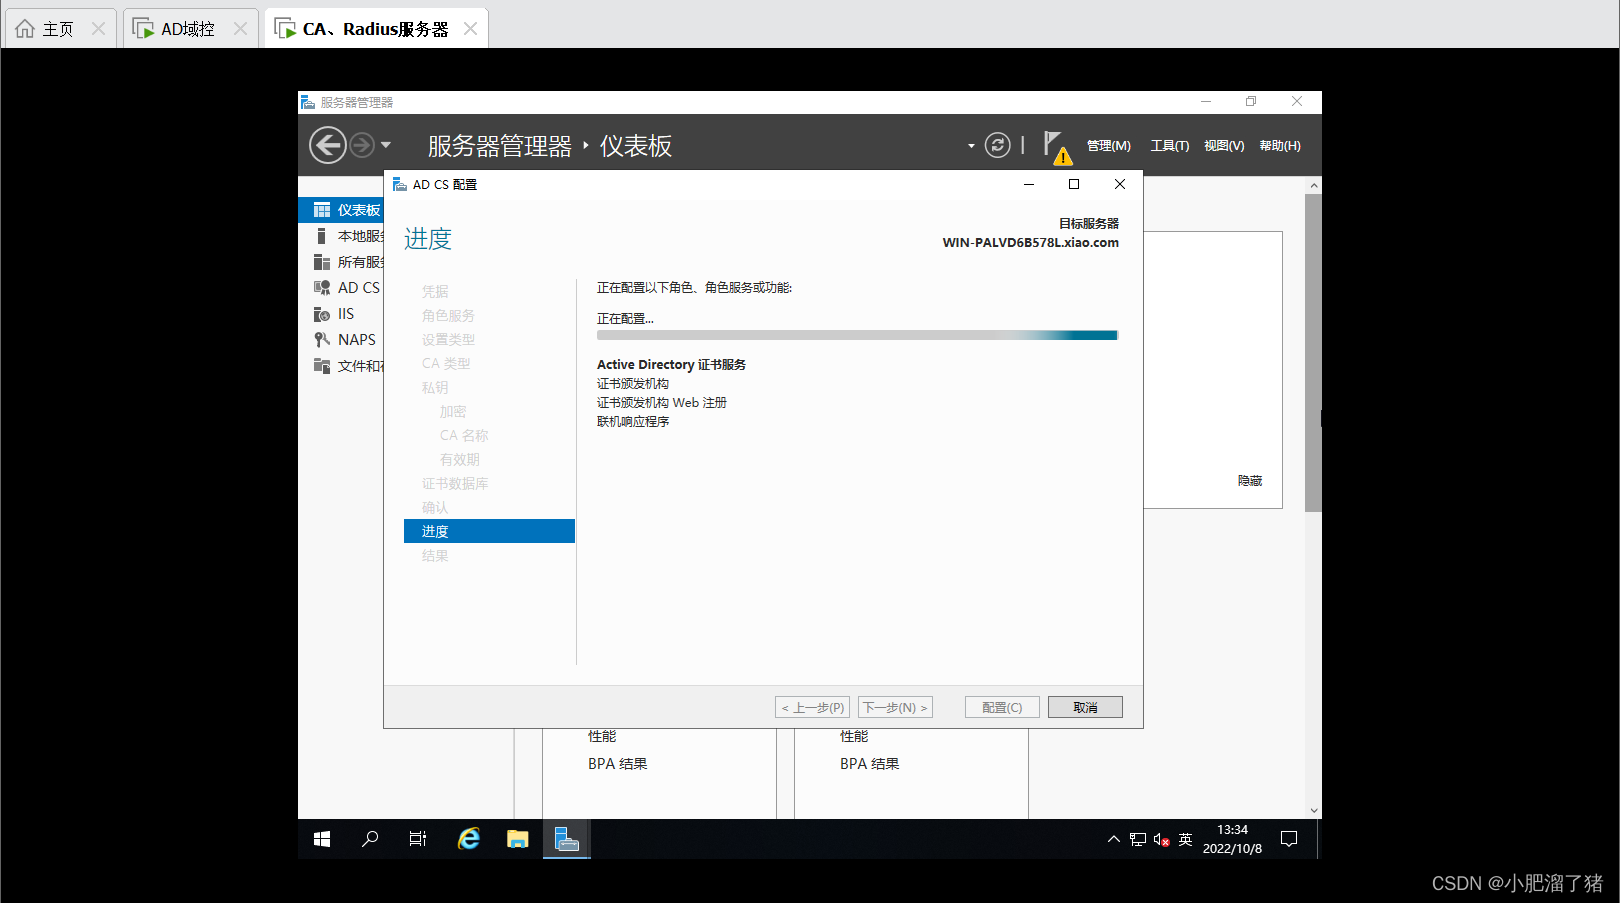Select AD CS text in sidebar
1620x903 pixels.
[359, 288]
